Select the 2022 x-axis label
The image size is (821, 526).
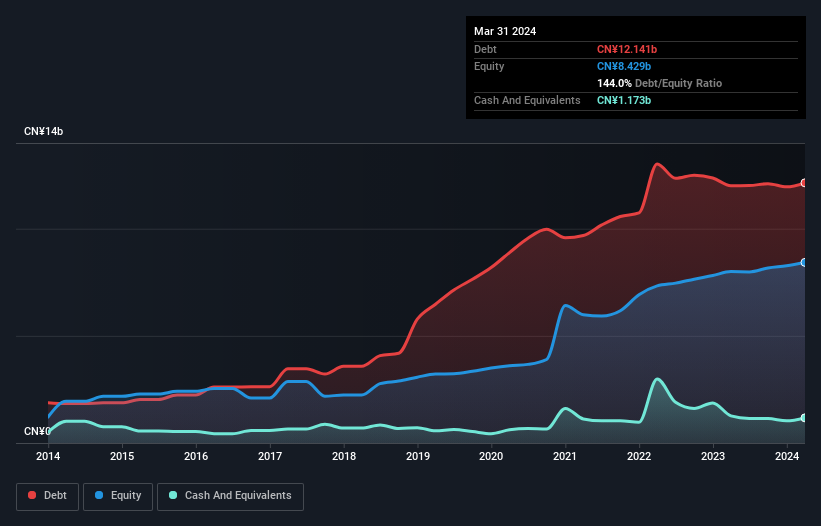point(639,456)
